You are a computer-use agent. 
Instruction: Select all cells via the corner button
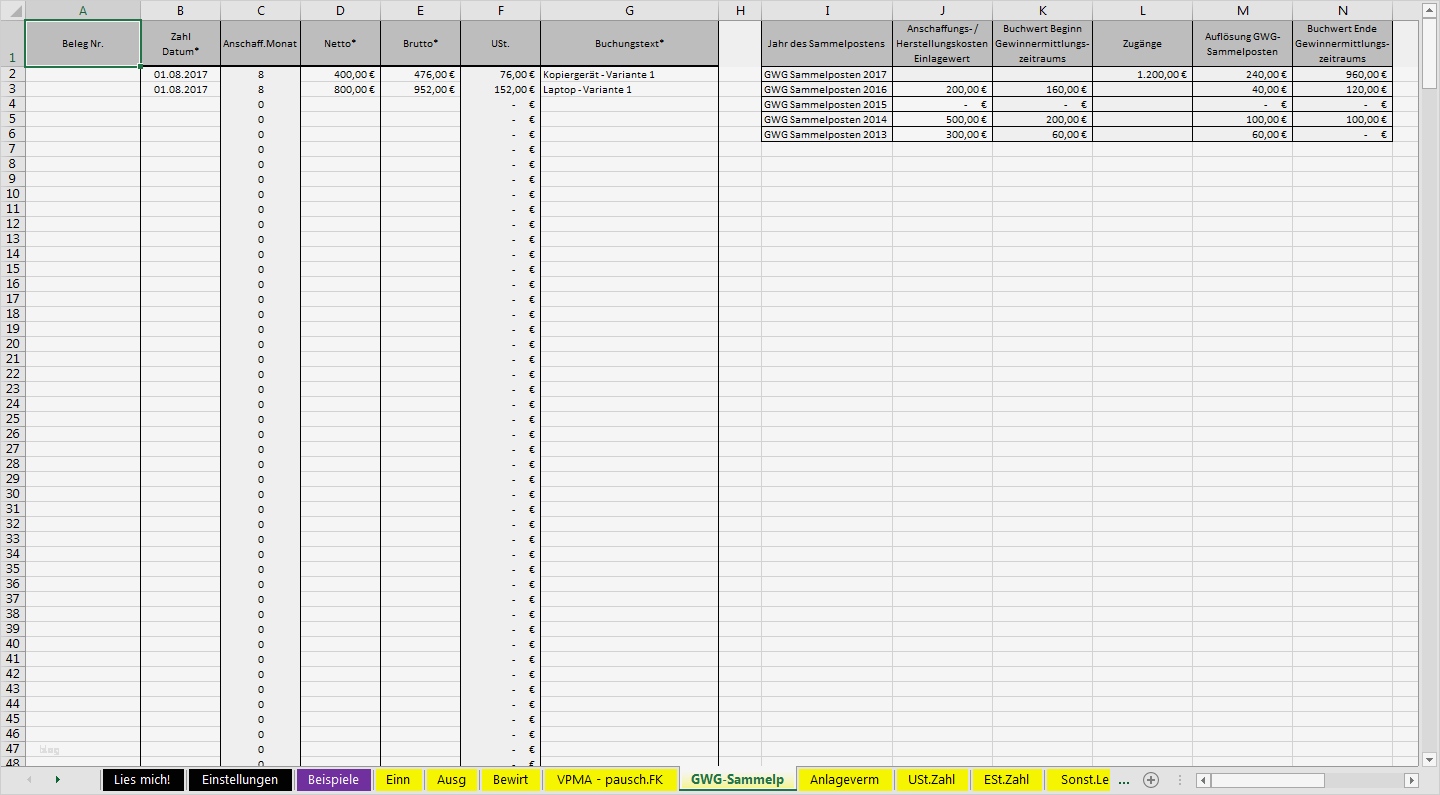click(10, 10)
